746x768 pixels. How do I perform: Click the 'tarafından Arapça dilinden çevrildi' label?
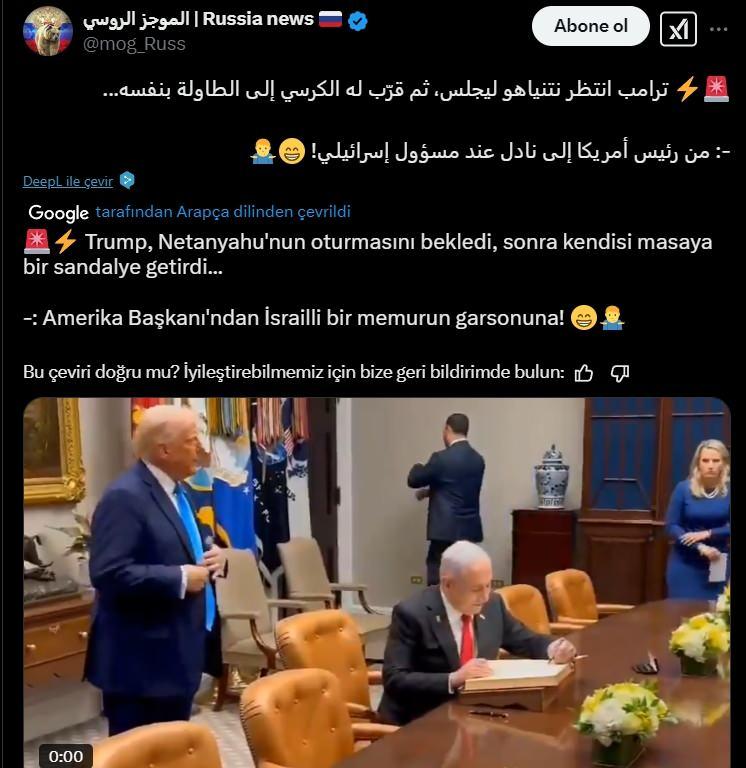(223, 212)
